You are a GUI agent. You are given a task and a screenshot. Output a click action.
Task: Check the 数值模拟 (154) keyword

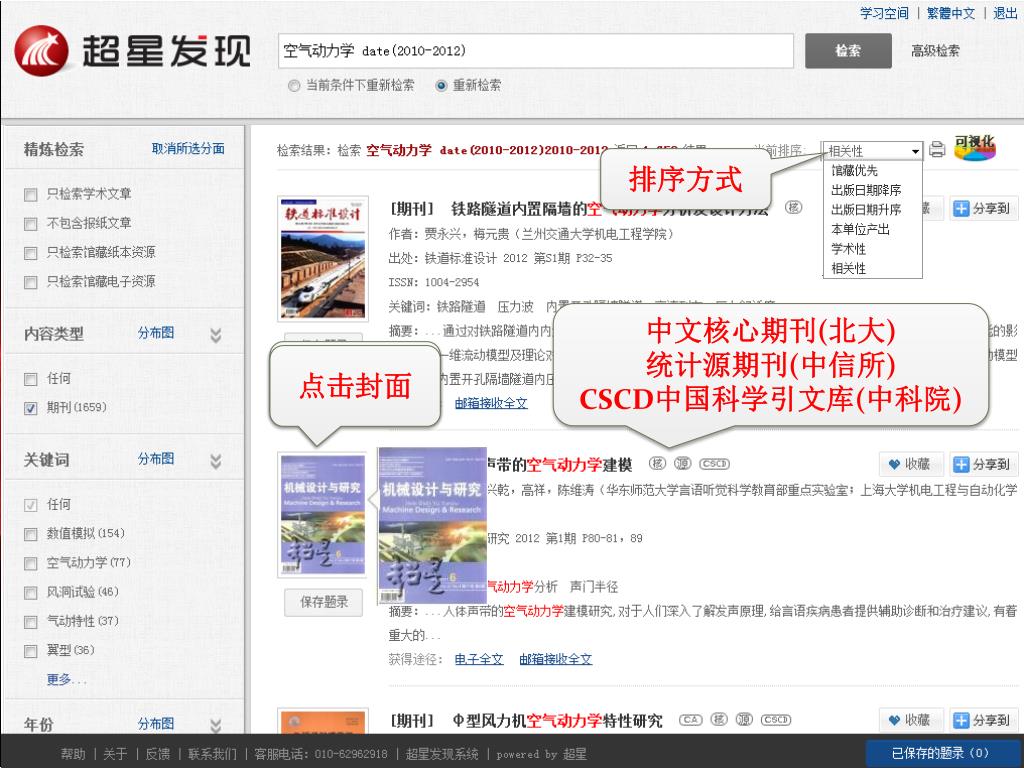pos(31,534)
